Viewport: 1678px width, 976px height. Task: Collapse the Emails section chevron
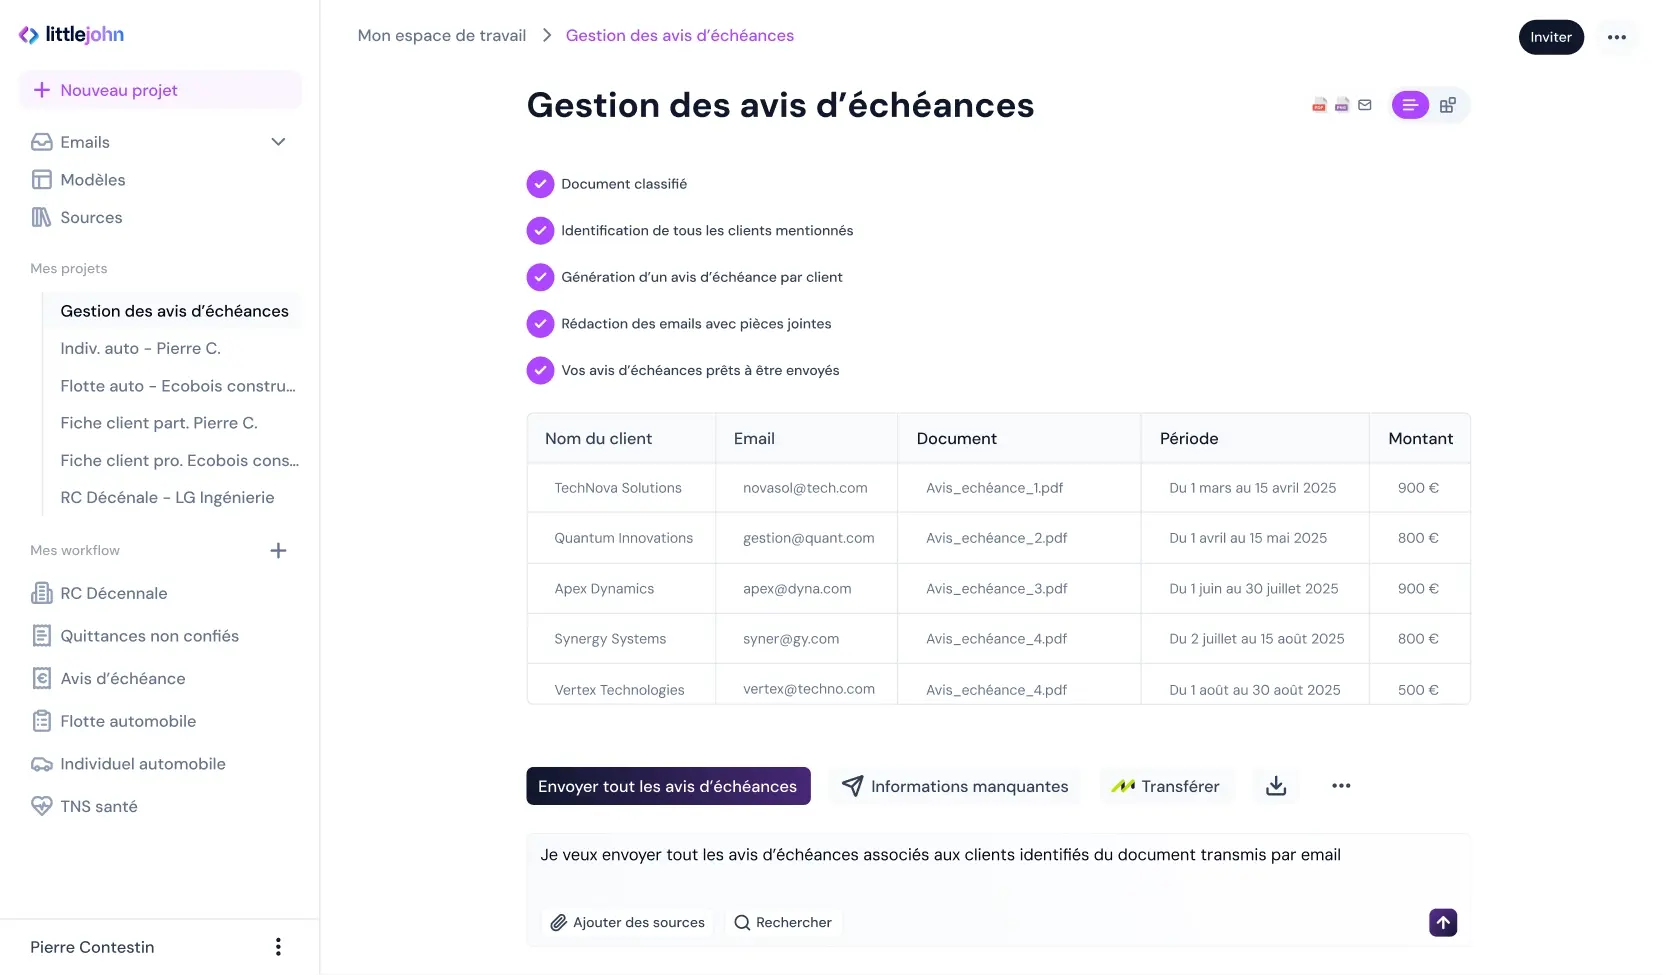278,141
